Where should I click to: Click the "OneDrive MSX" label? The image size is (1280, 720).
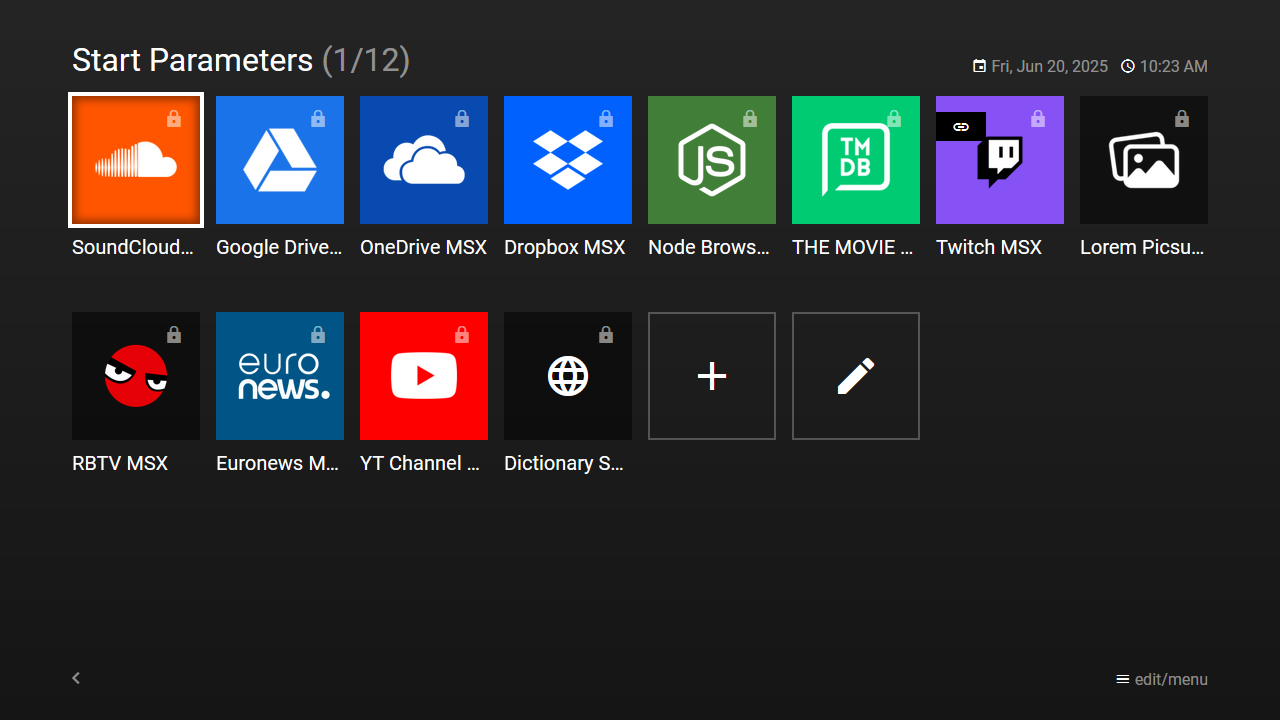pos(424,247)
